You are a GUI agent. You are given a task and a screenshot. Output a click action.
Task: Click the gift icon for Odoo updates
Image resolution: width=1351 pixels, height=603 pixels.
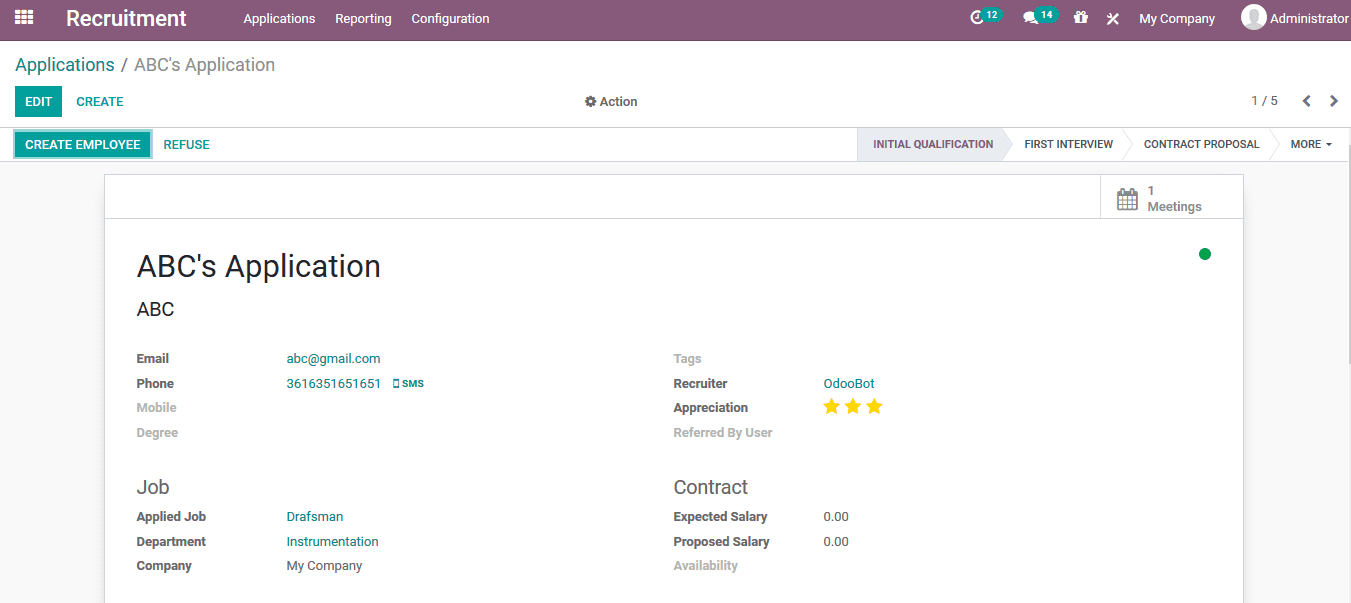[1080, 18]
